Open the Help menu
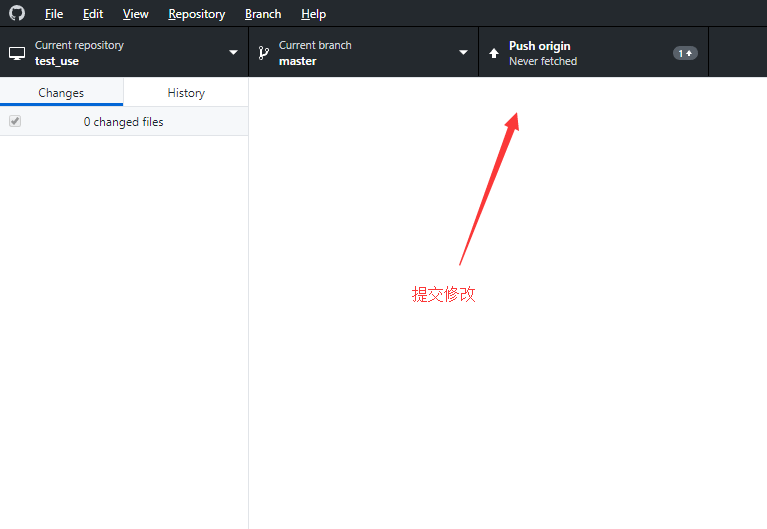Viewport: 767px width, 529px height. coord(313,14)
